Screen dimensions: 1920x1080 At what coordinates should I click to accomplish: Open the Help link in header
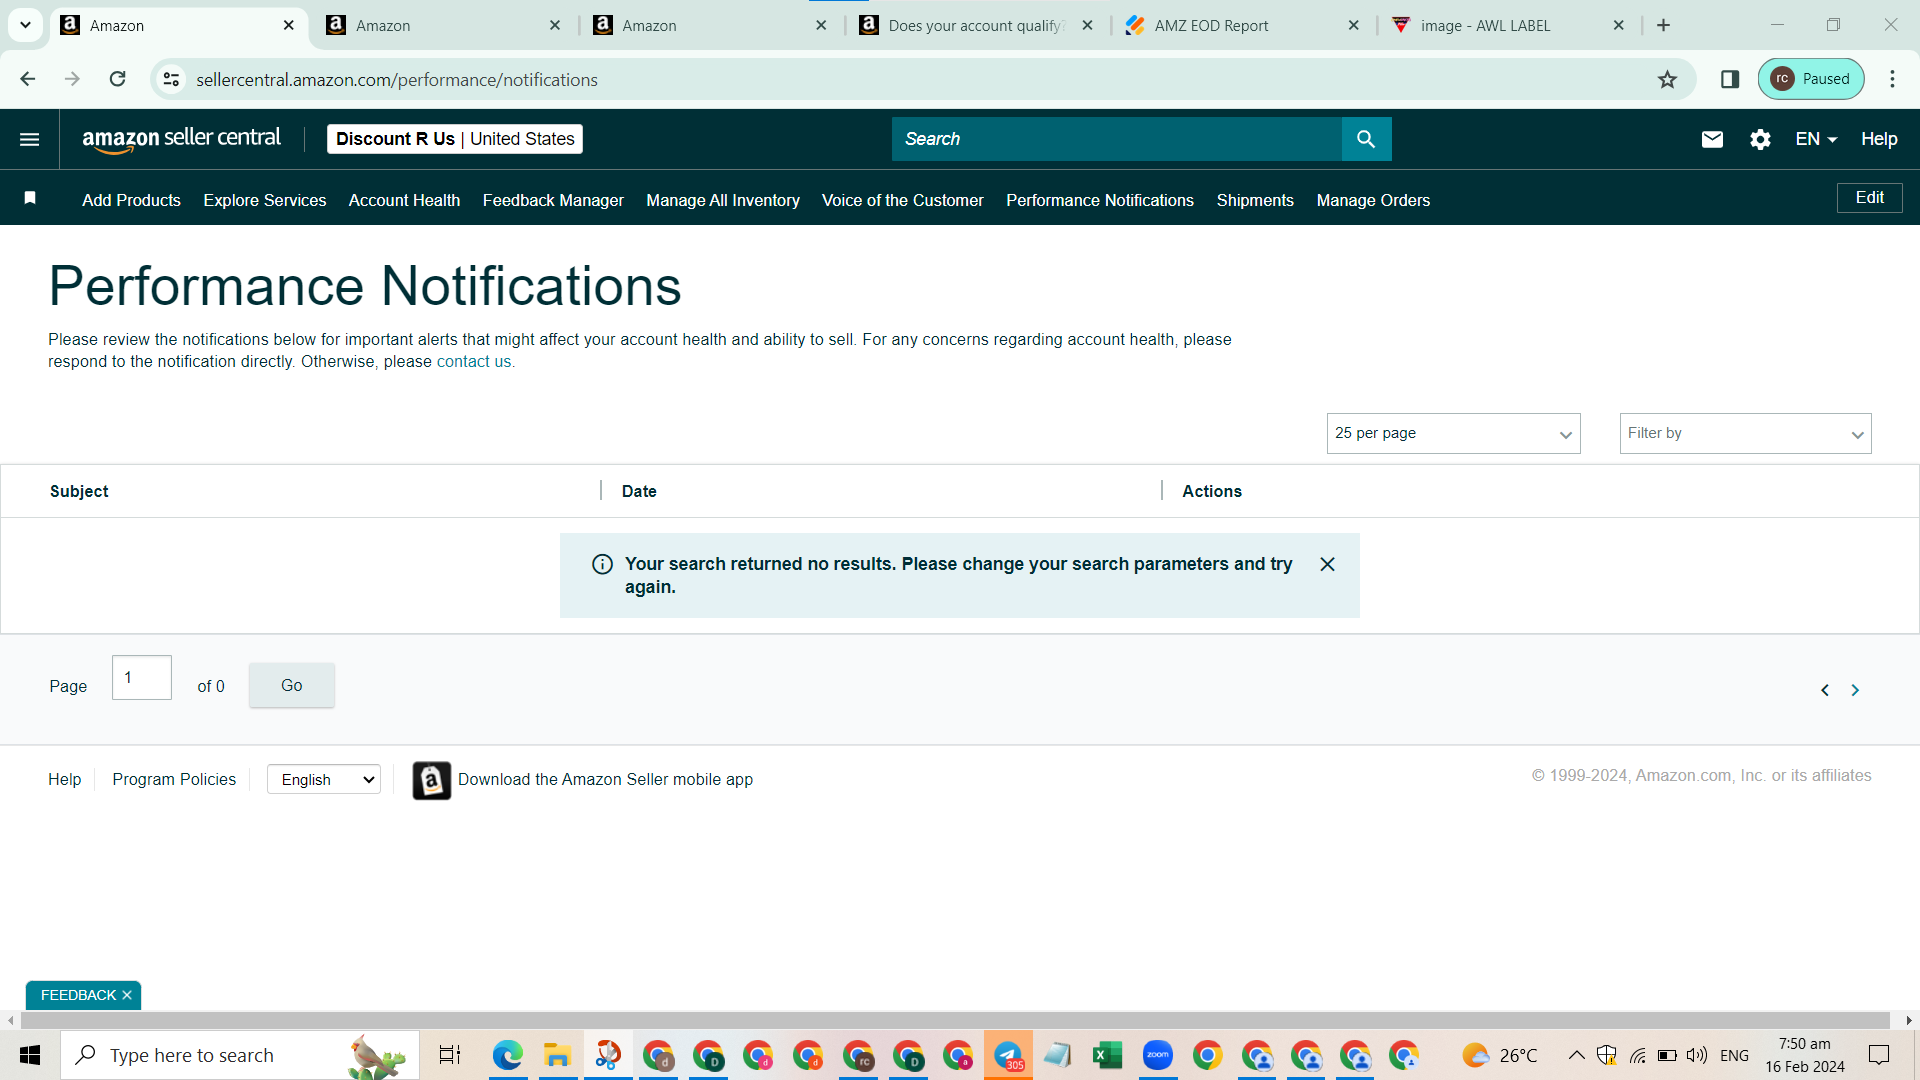[1879, 139]
